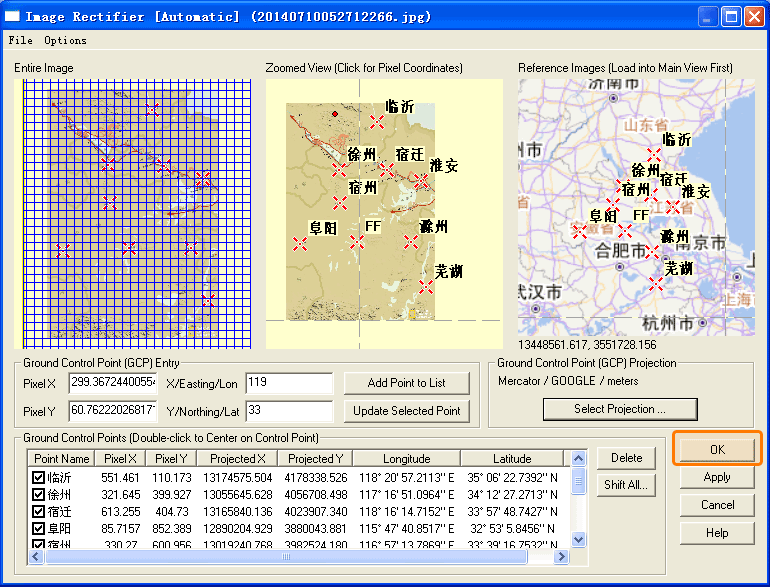This screenshot has width=770, height=587.
Task: Uncheck the 临沂 control point checkbox
Action: coord(38,477)
